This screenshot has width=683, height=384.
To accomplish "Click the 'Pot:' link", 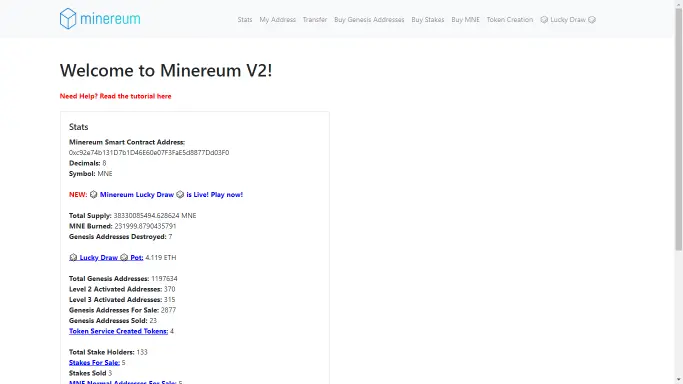I will pos(137,257).
